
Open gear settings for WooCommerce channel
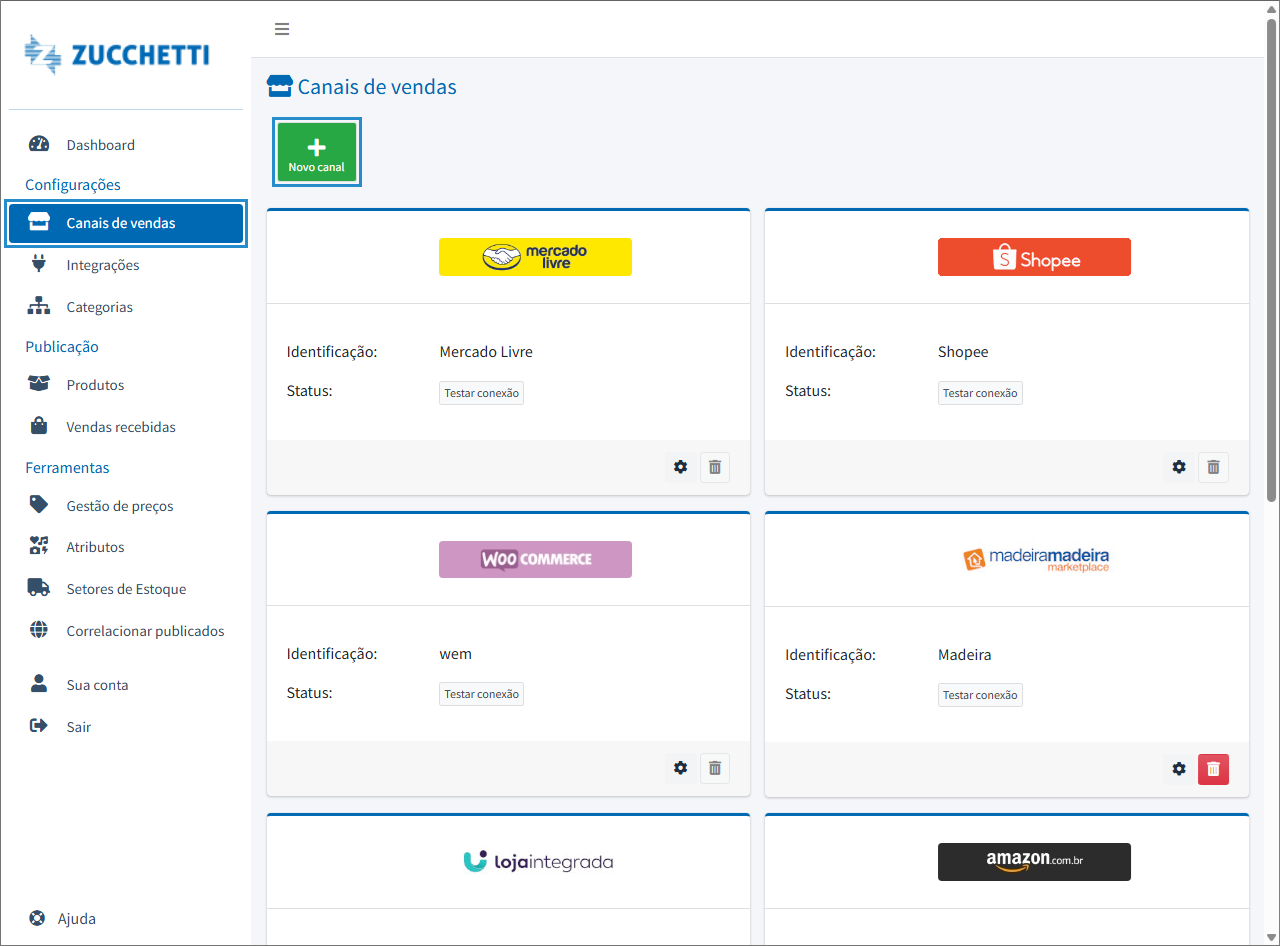681,768
